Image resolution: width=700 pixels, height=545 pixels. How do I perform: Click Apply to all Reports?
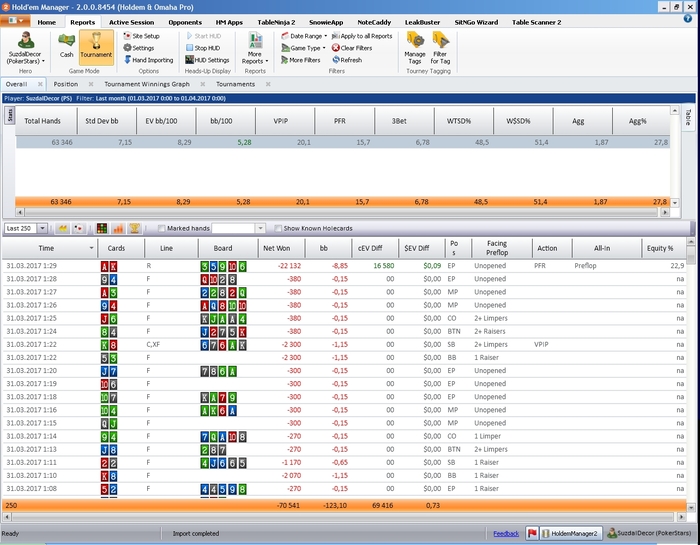click(x=362, y=36)
